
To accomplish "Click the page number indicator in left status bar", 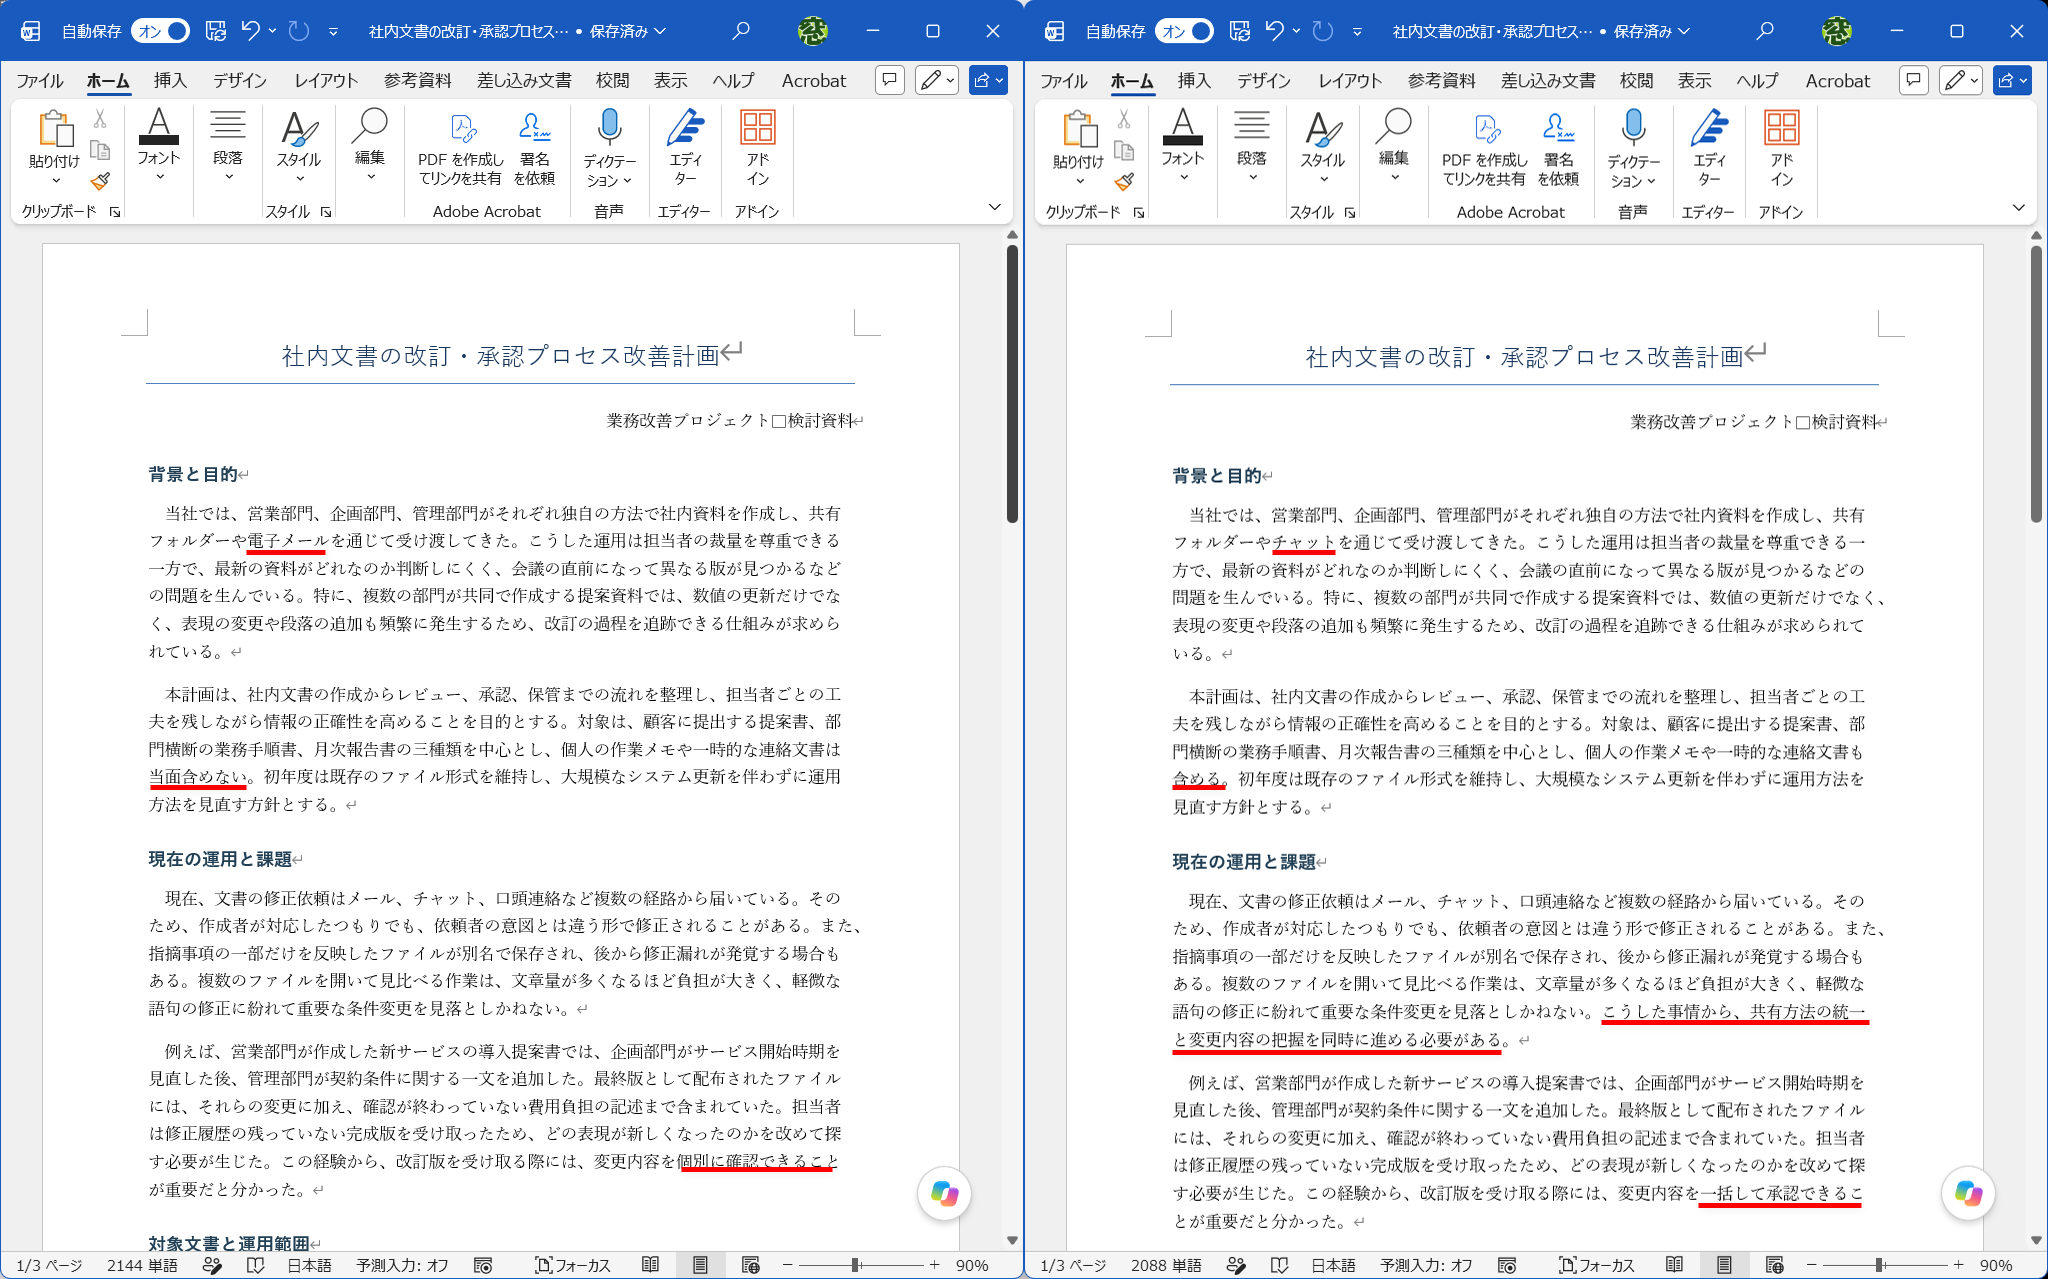I will coord(49,1265).
